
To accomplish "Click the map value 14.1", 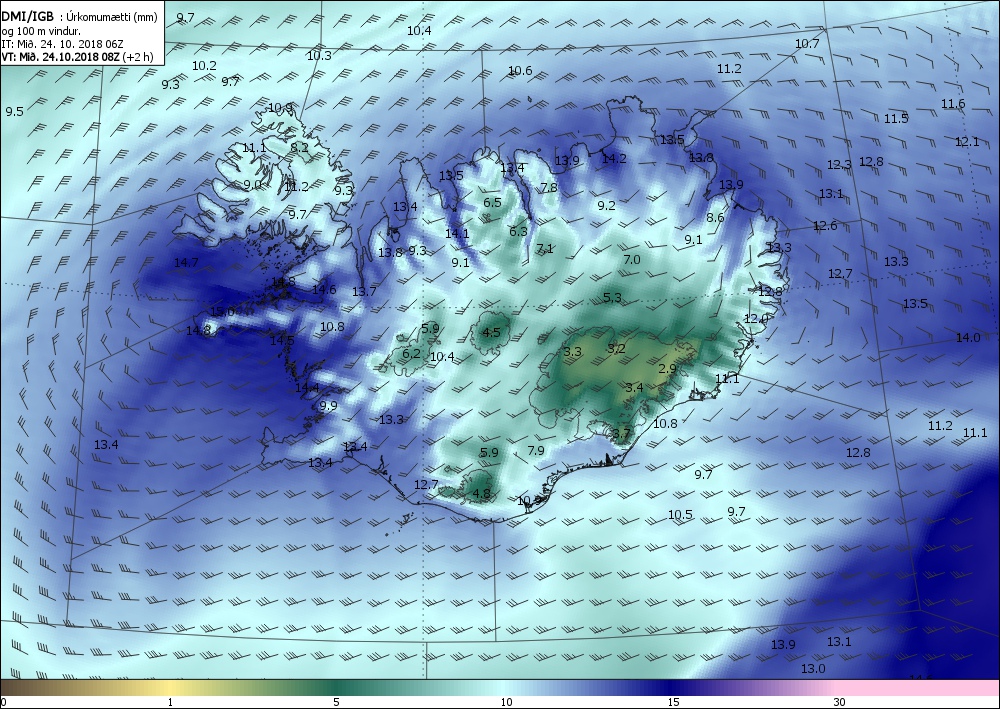I will (457, 233).
